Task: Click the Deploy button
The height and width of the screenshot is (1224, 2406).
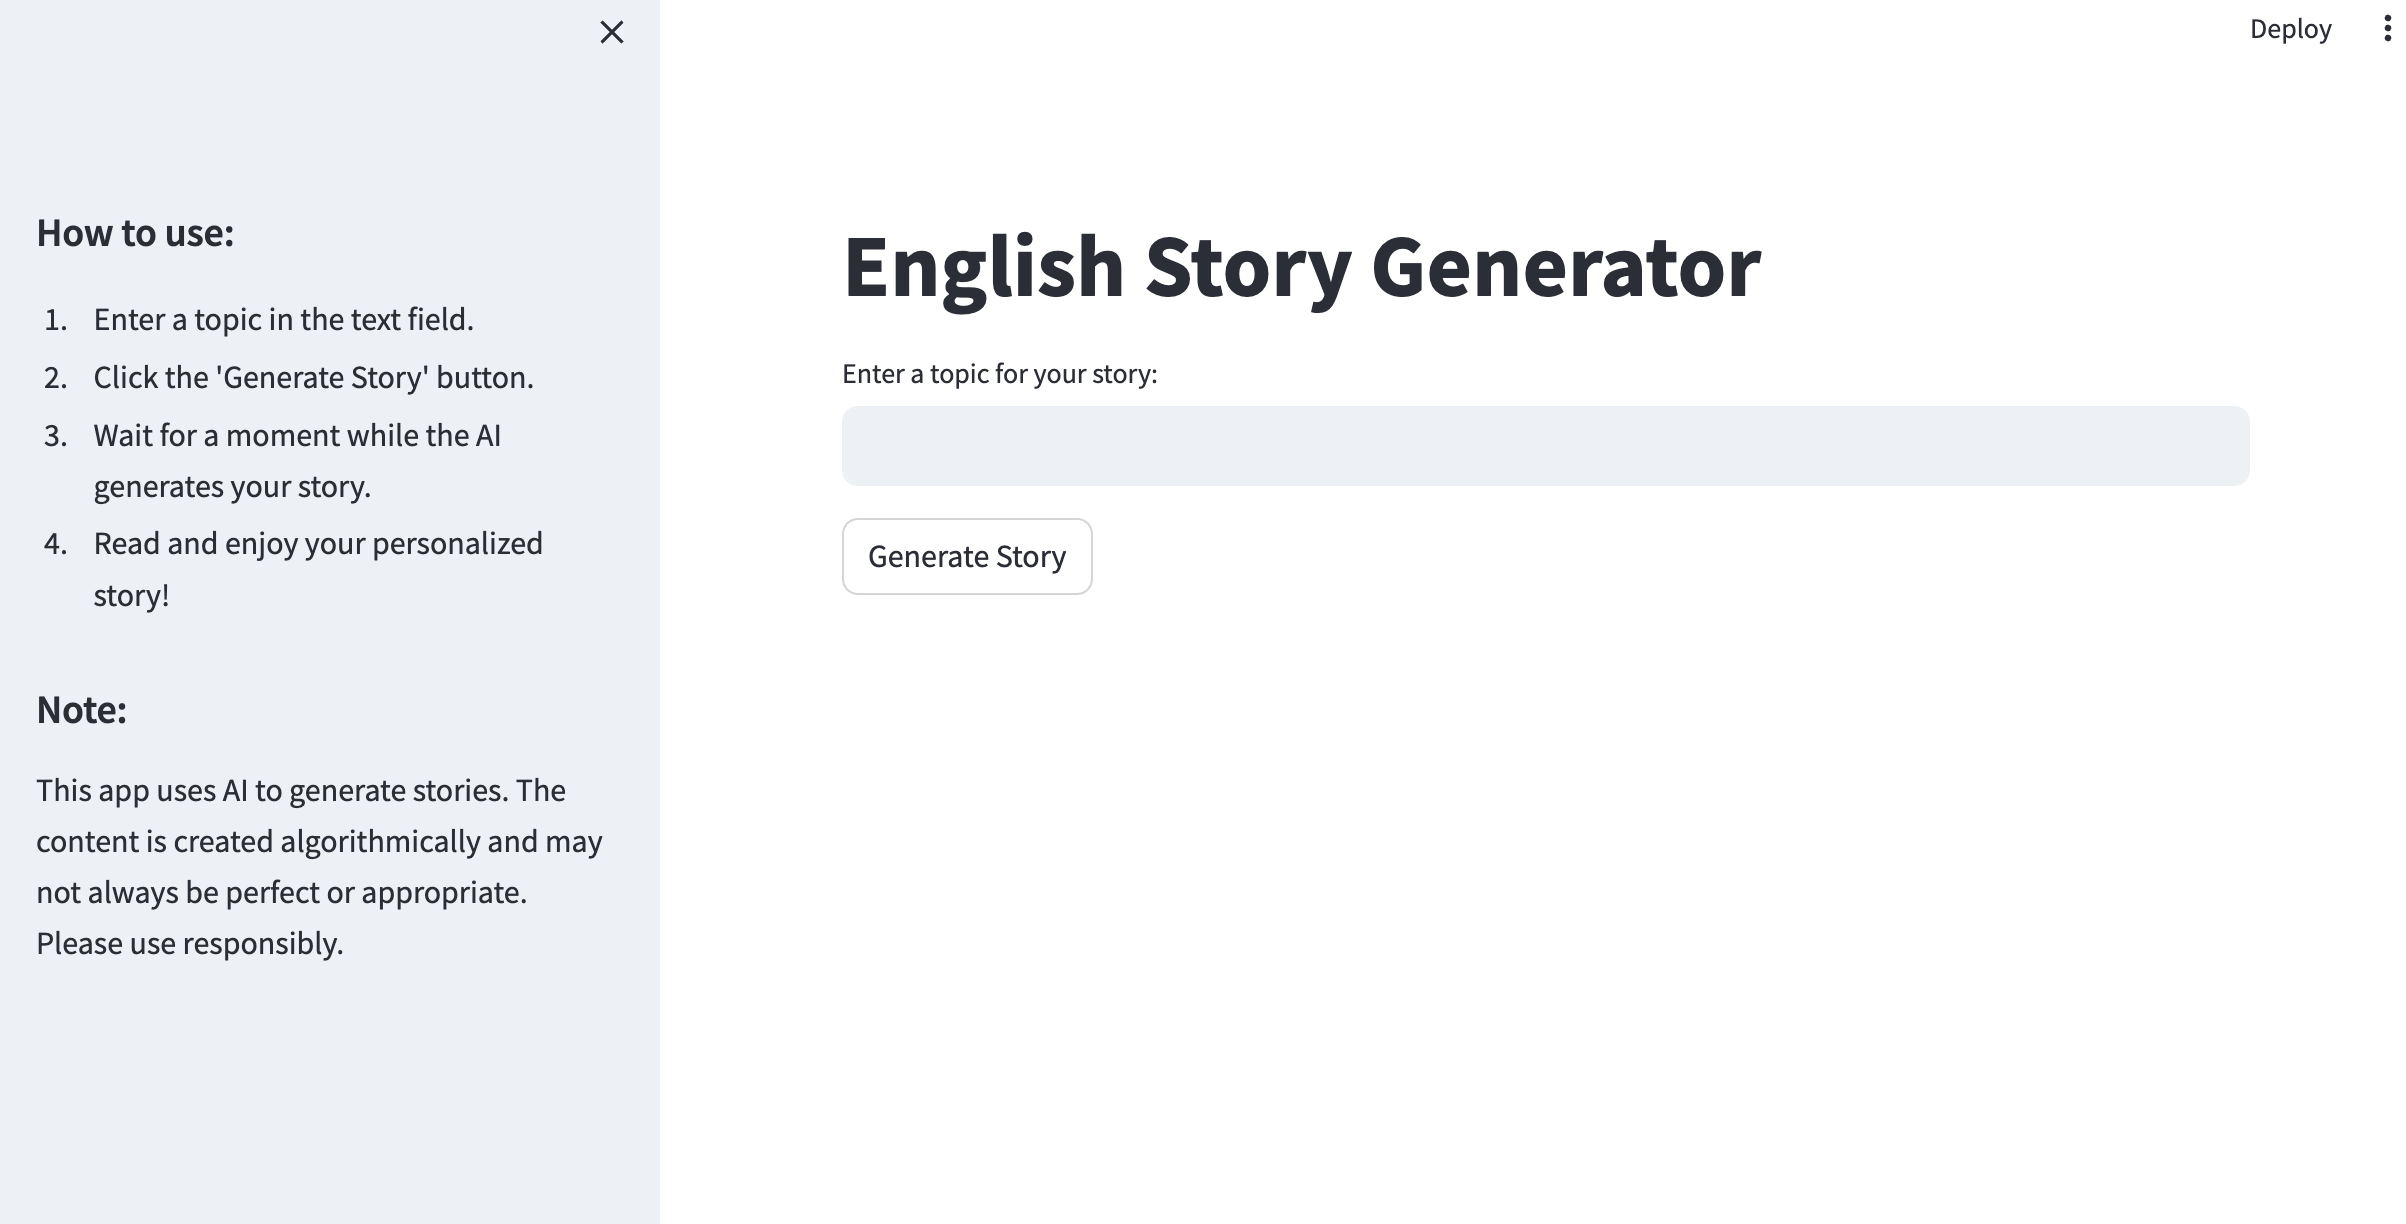Action: tap(2290, 29)
